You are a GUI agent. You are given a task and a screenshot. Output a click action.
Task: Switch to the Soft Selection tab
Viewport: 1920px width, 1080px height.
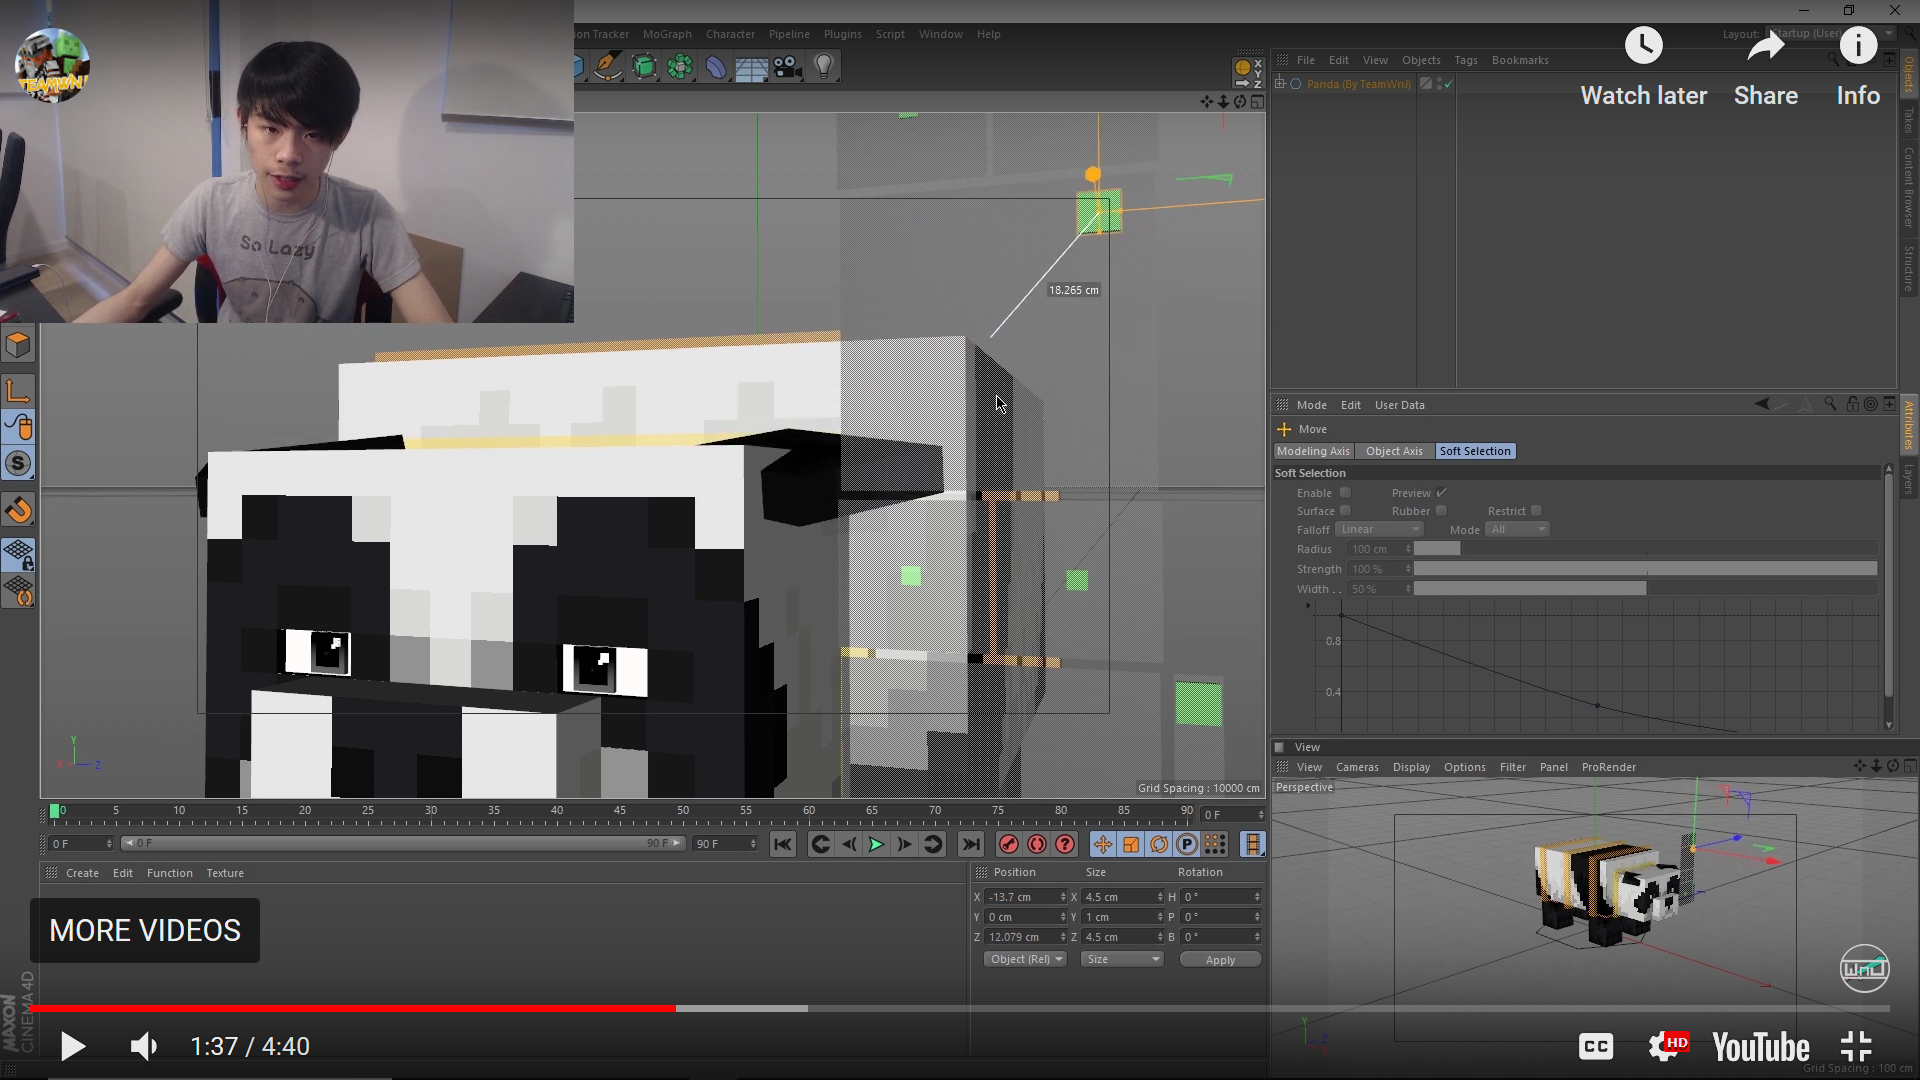coord(1475,451)
